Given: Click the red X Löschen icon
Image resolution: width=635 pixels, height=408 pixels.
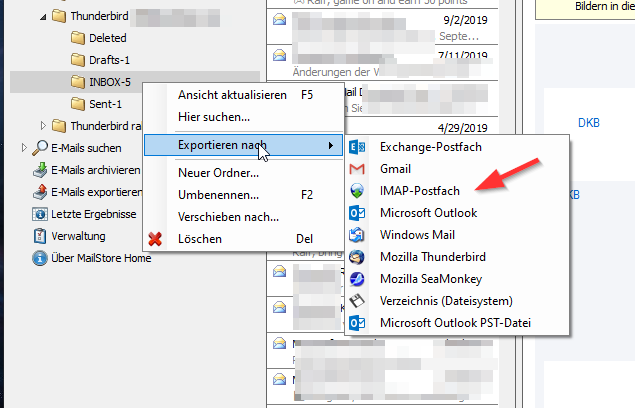Looking at the screenshot, I should tap(155, 239).
